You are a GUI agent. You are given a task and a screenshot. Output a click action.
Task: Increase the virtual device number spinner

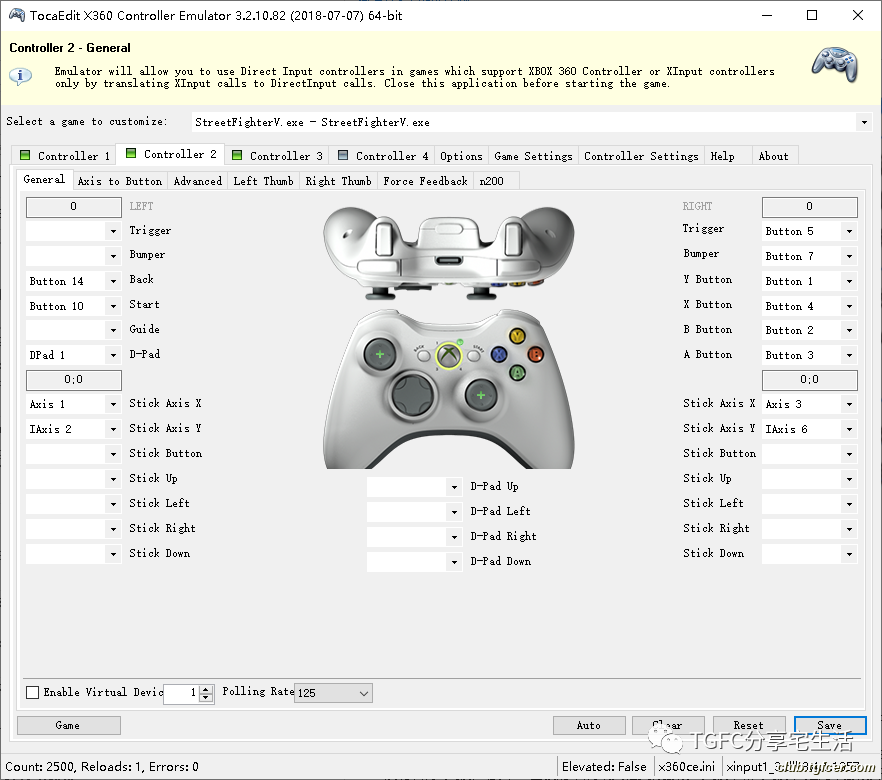206,689
